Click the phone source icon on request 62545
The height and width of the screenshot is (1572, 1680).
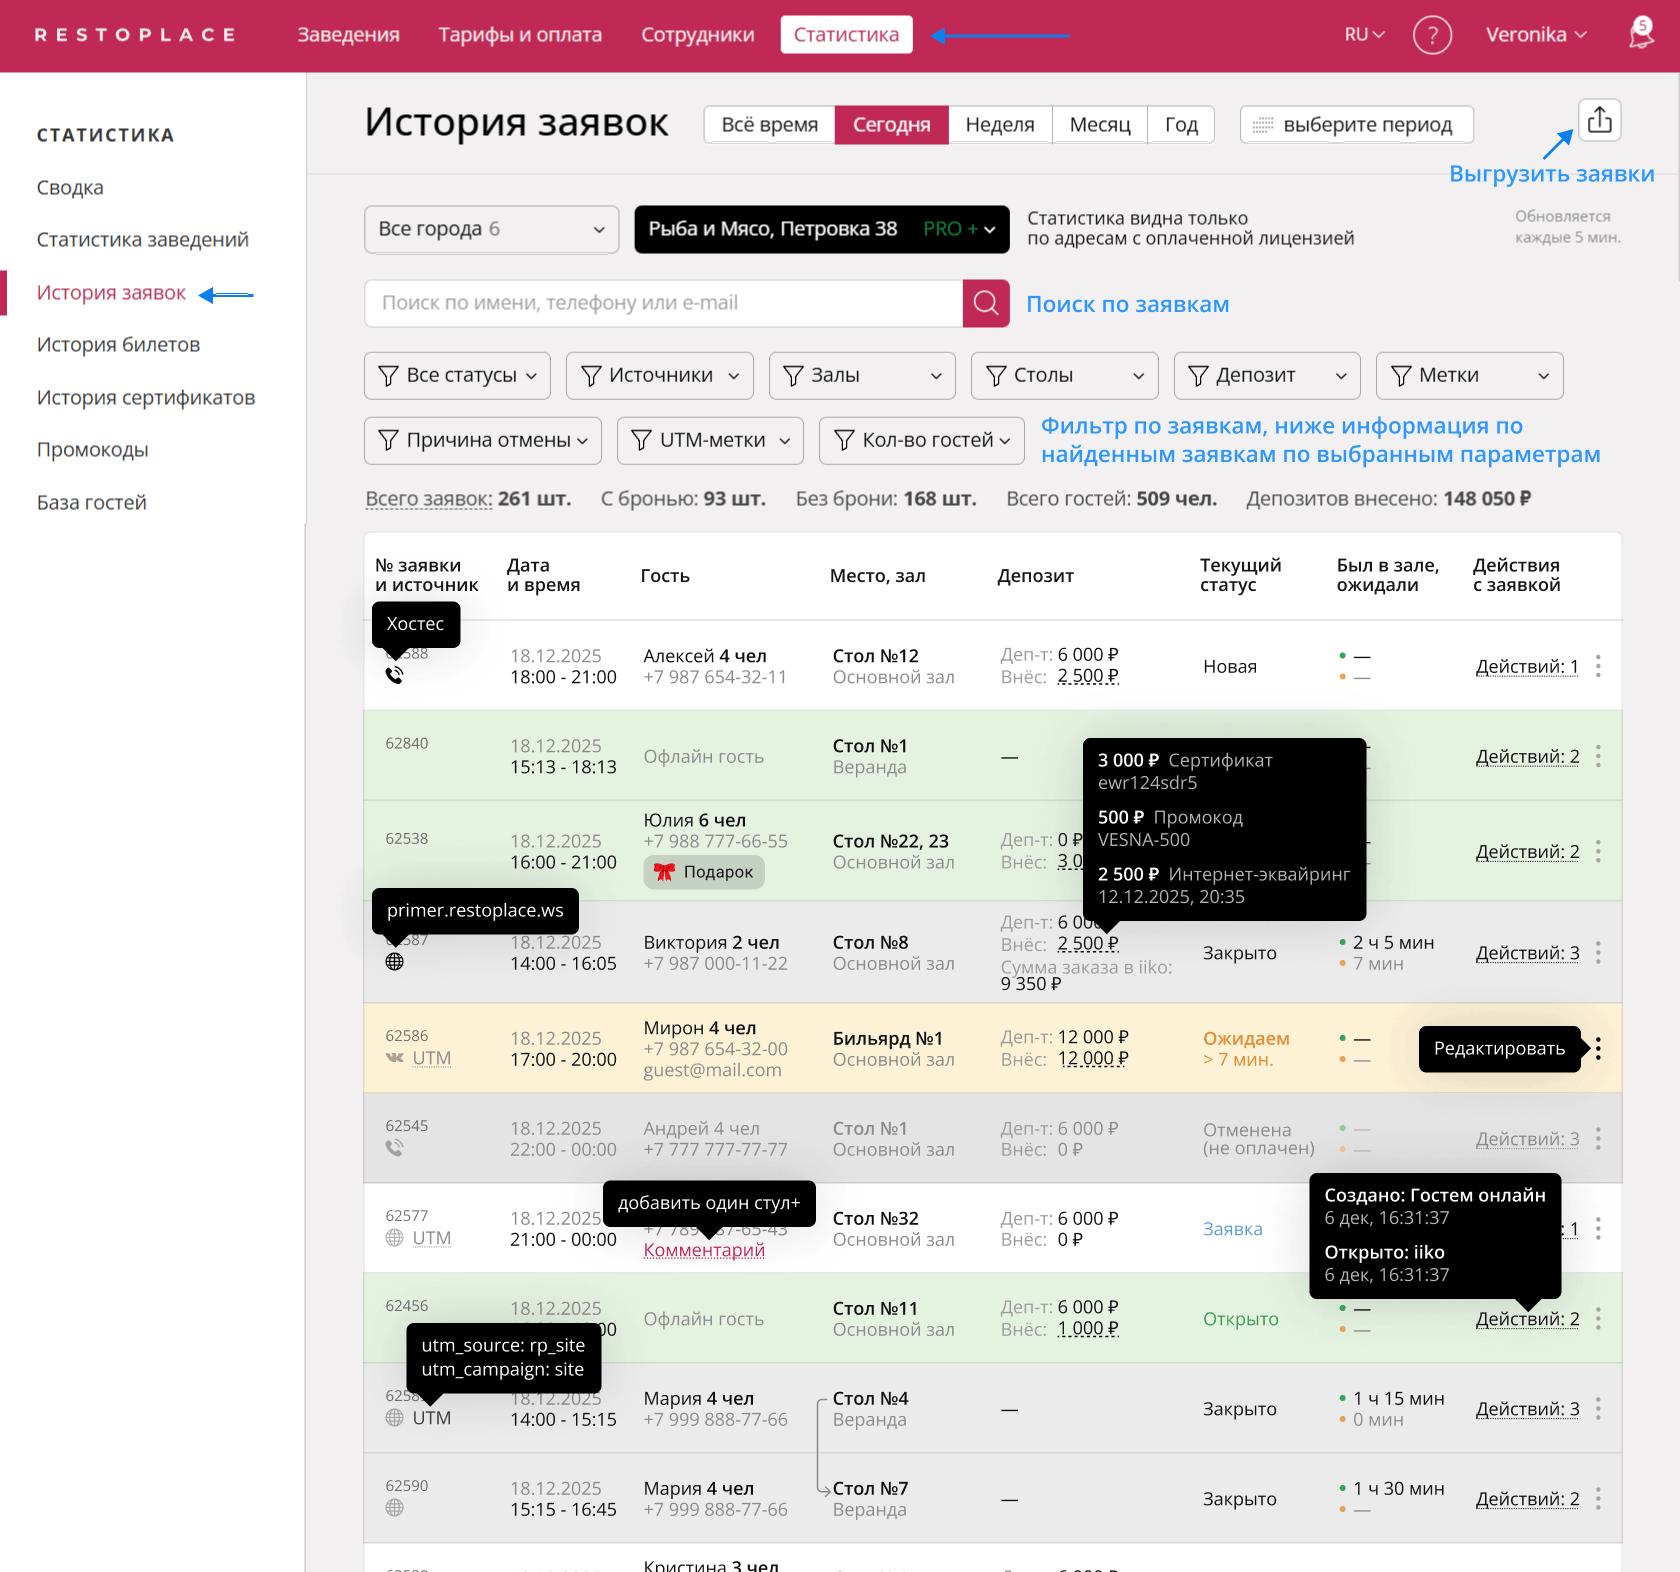pyautogui.click(x=395, y=1148)
